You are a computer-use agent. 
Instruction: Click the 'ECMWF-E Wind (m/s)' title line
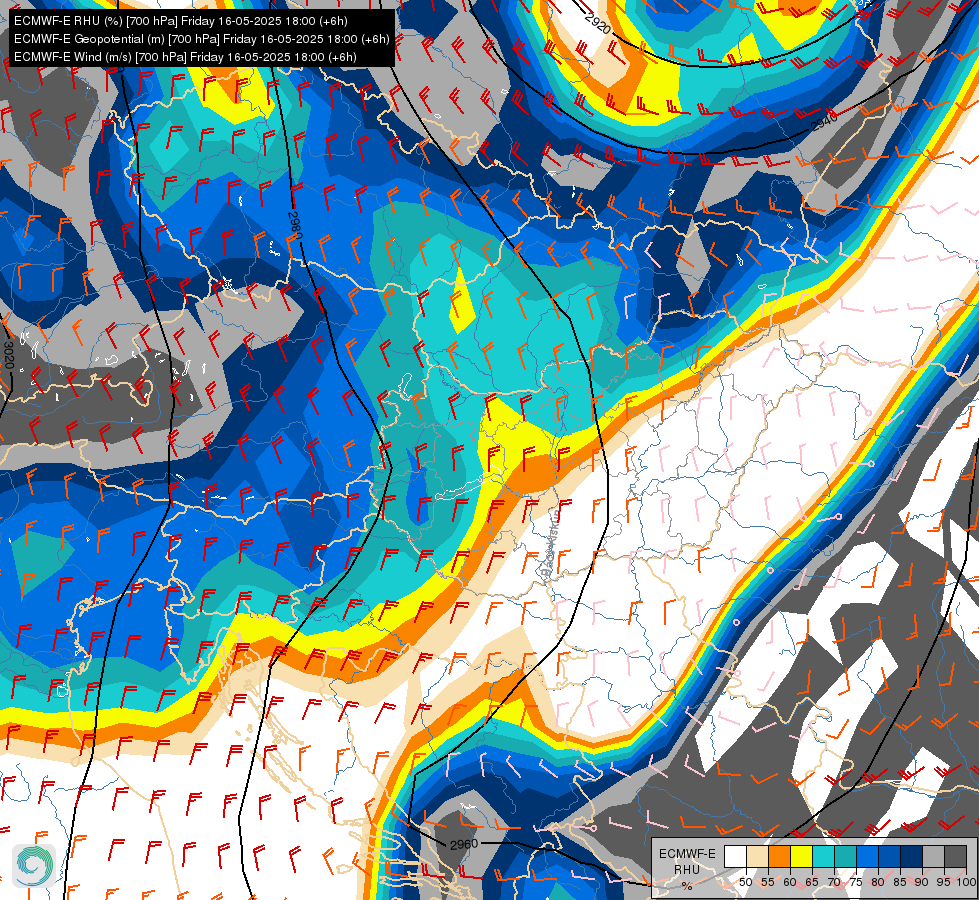tap(185, 57)
